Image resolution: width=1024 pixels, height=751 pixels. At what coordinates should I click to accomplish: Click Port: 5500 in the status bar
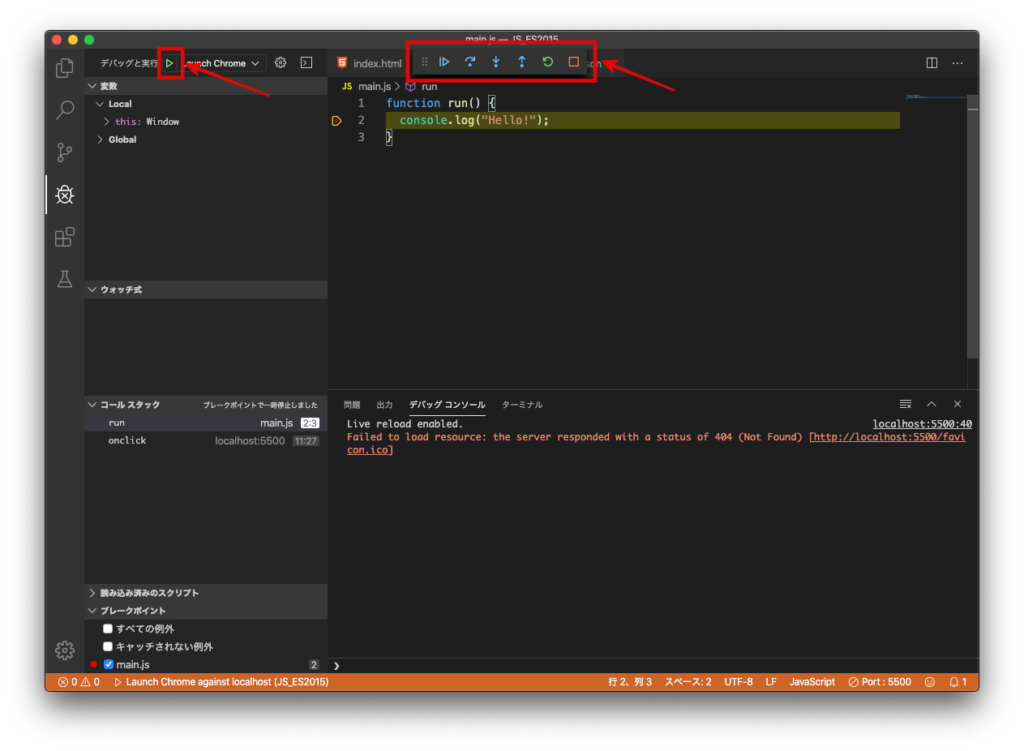coord(880,681)
